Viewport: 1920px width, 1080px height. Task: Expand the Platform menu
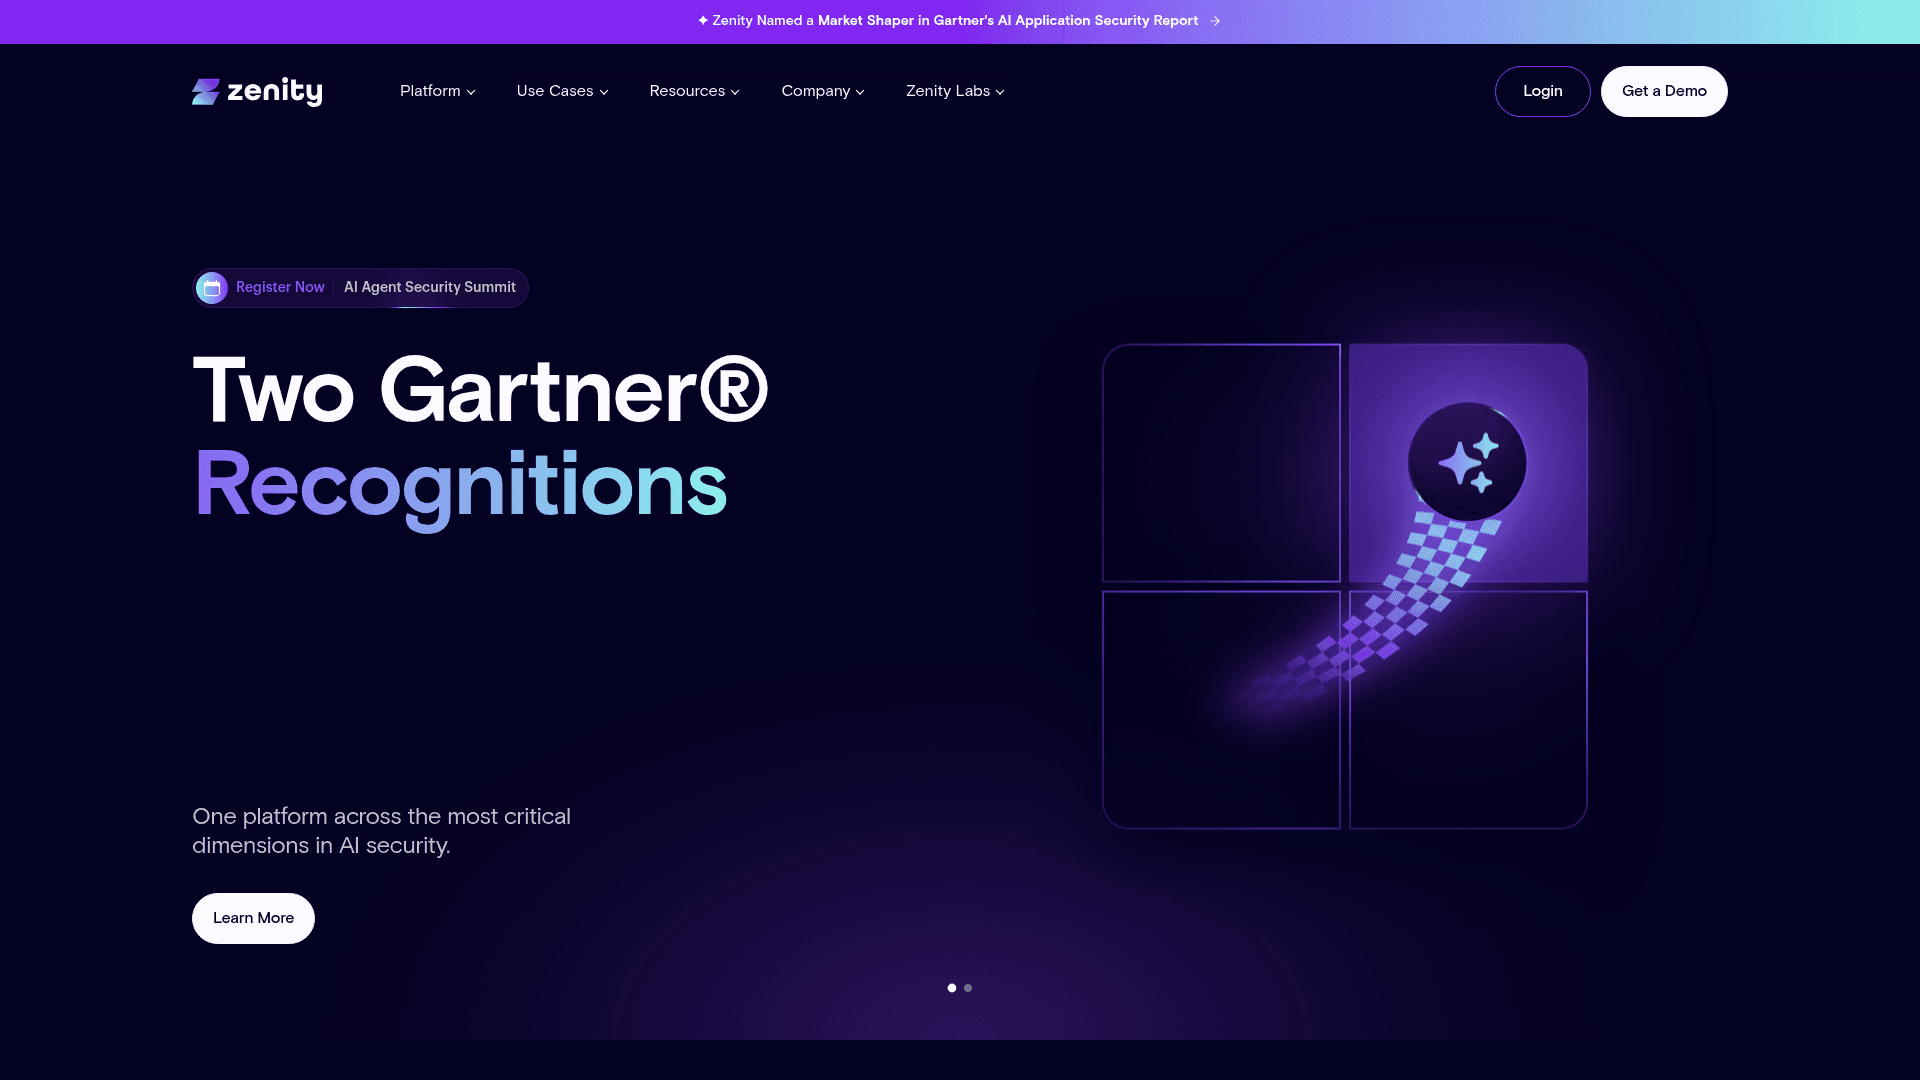(x=438, y=91)
